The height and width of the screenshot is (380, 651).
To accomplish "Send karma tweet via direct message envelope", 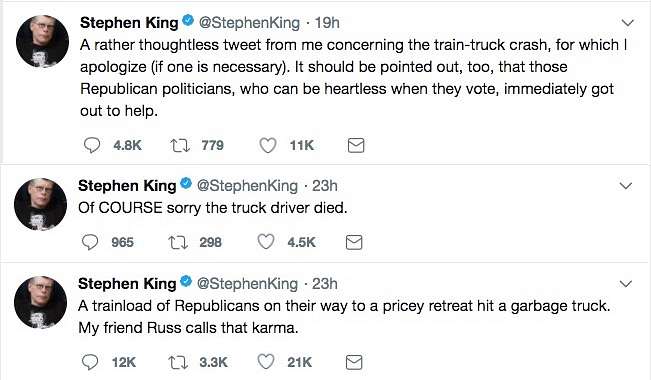I will click(354, 362).
